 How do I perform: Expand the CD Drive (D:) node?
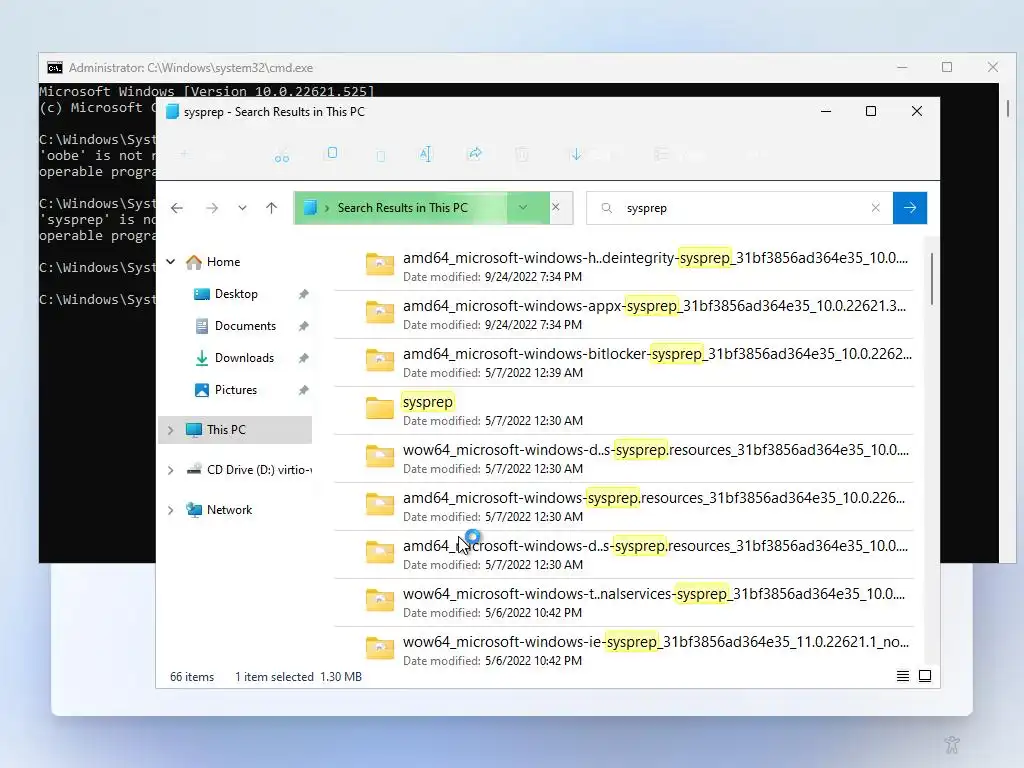(170, 470)
